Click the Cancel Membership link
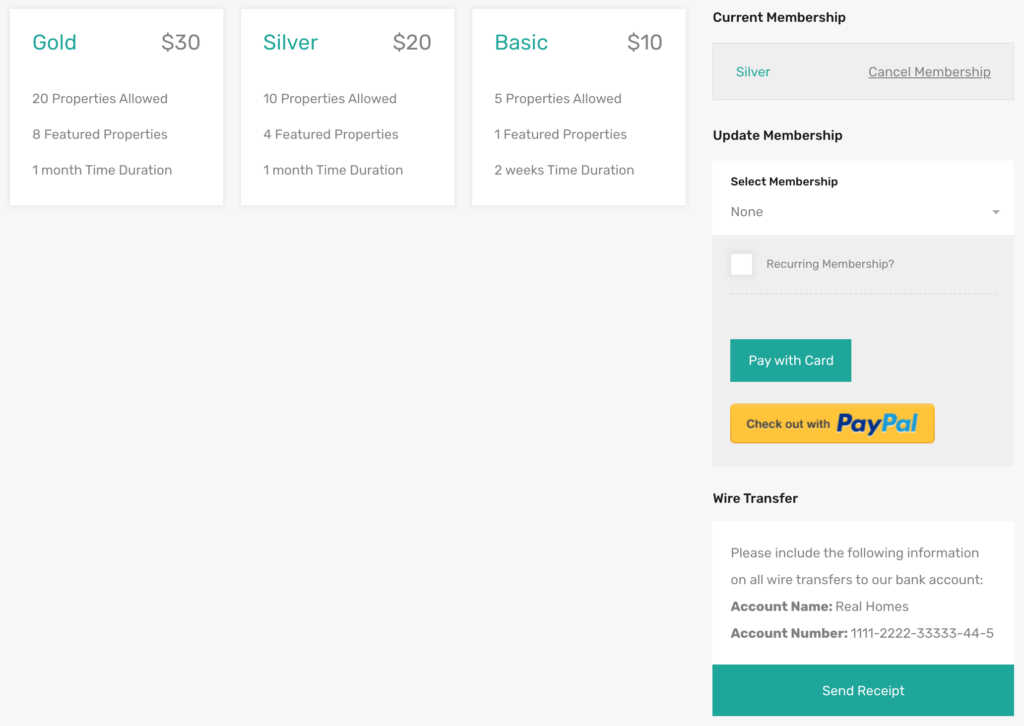This screenshot has height=726, width=1024. [x=929, y=72]
